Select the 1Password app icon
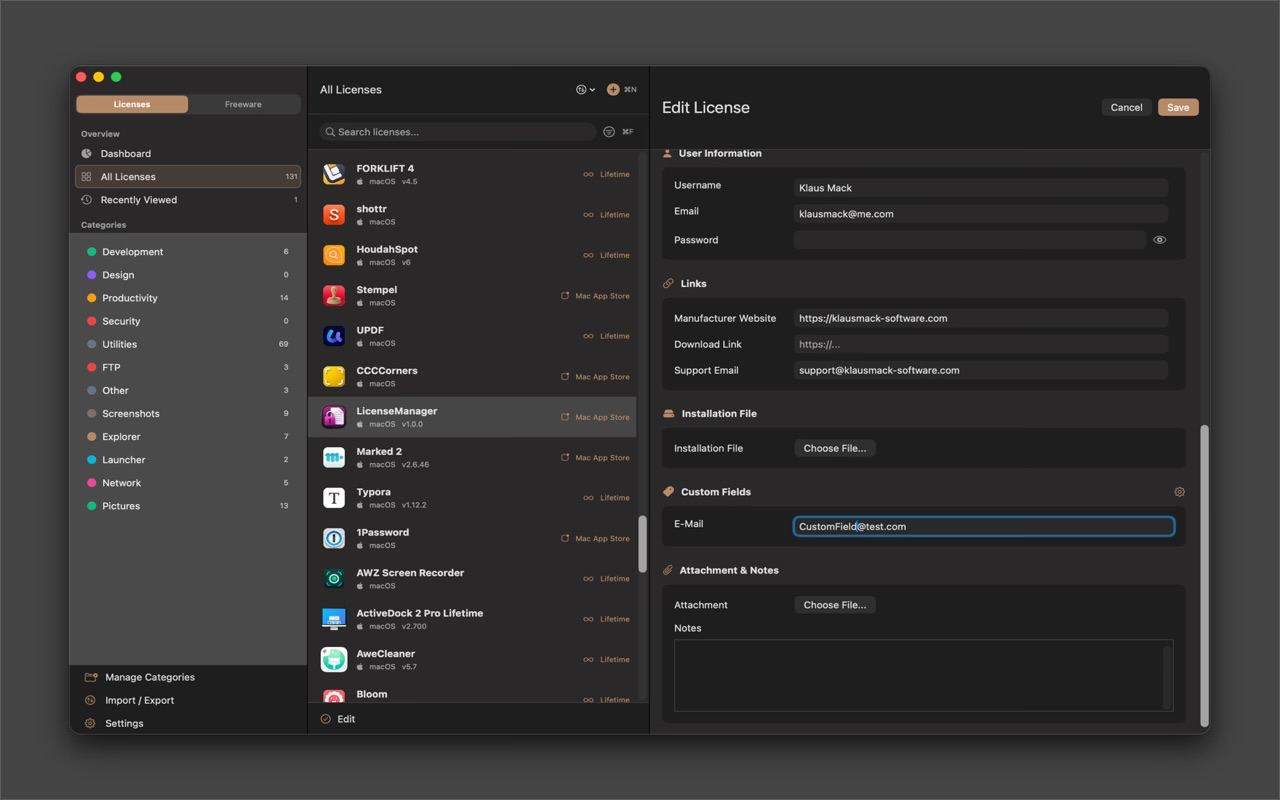 [x=334, y=538]
